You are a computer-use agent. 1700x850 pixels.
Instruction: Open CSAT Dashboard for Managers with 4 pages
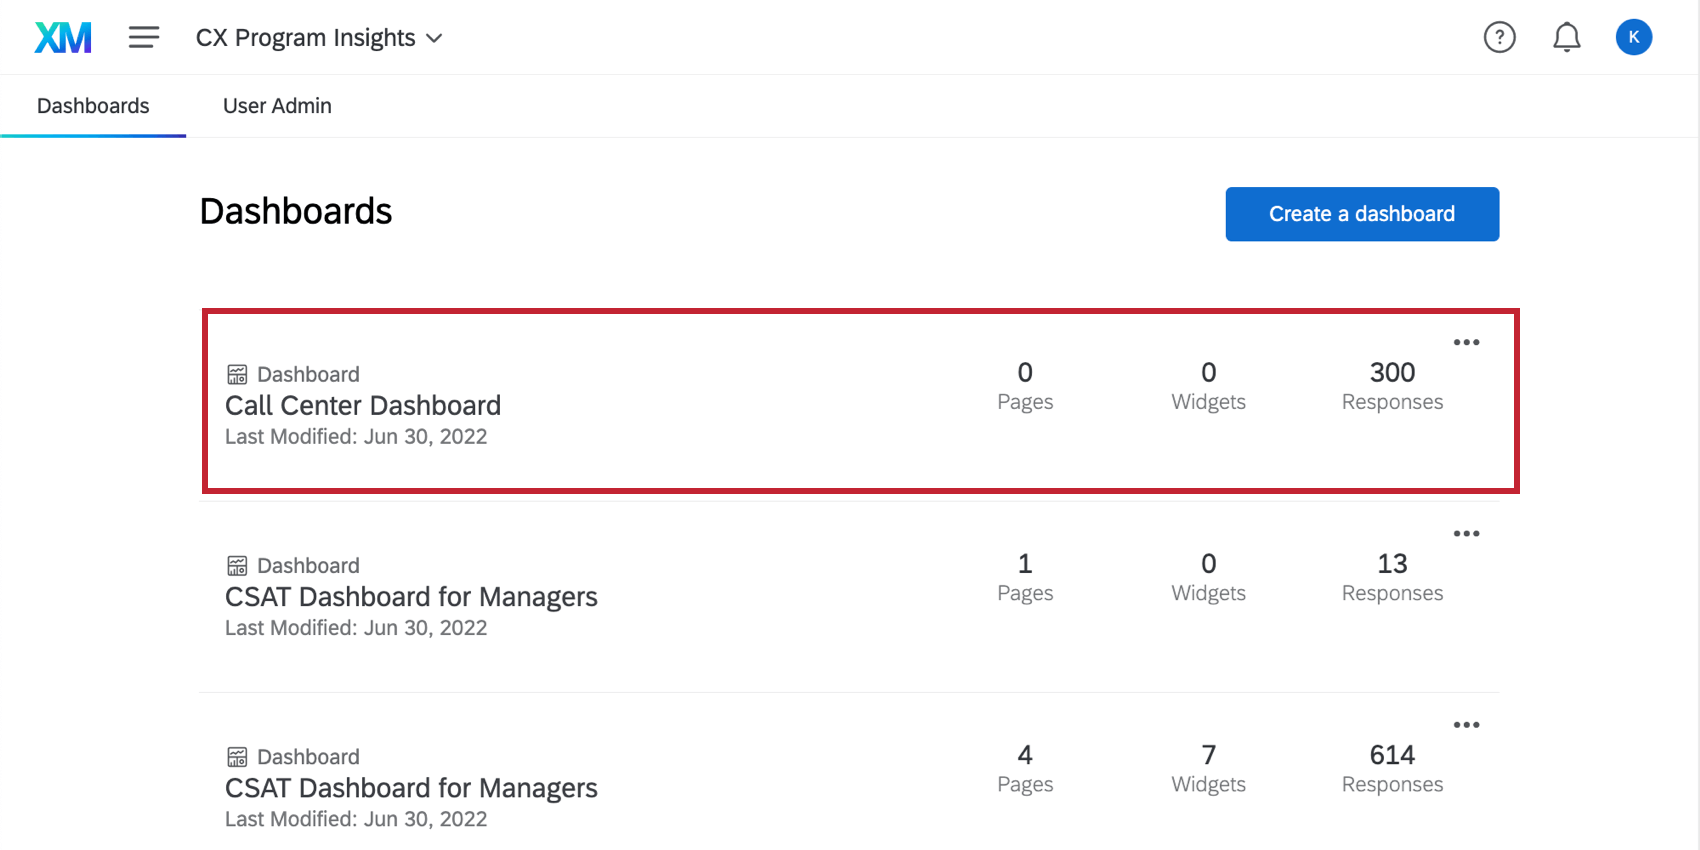pyautogui.click(x=411, y=788)
